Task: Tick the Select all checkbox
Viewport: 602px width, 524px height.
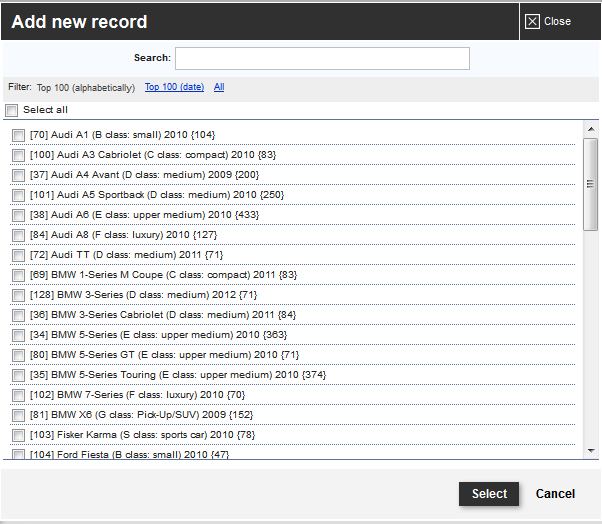Action: tap(12, 110)
